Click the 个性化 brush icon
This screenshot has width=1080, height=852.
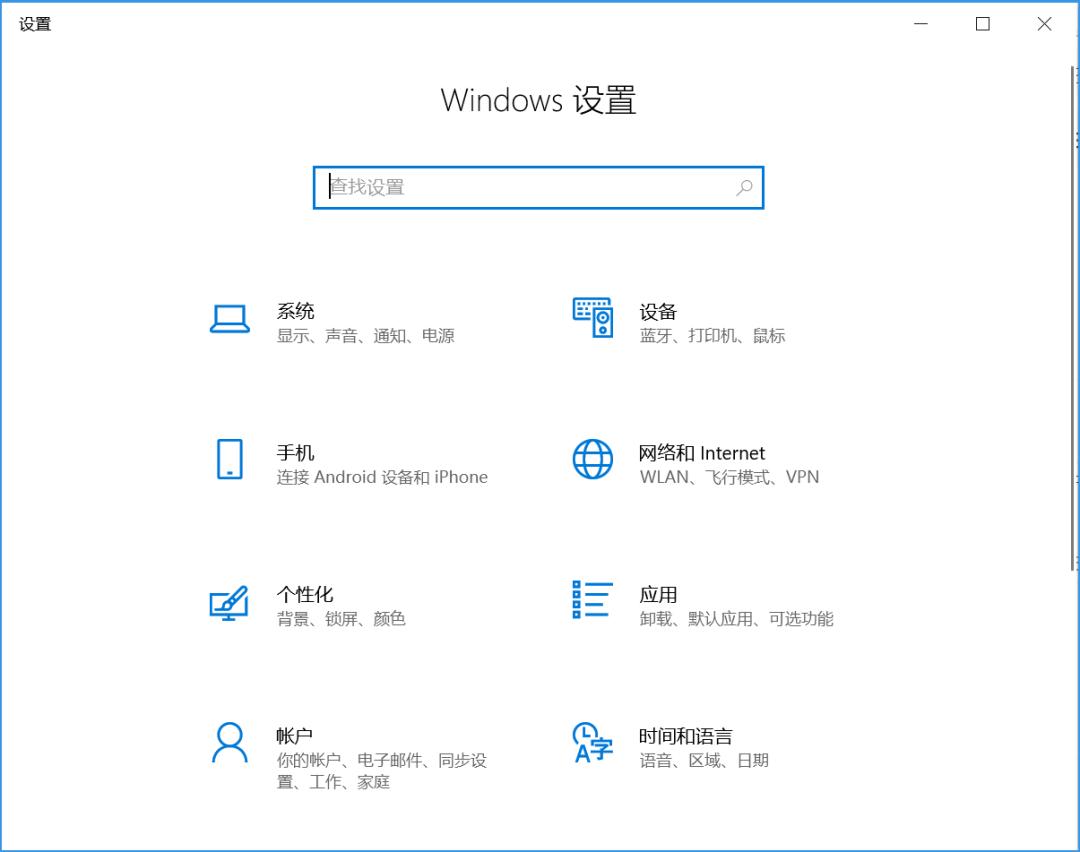click(229, 602)
